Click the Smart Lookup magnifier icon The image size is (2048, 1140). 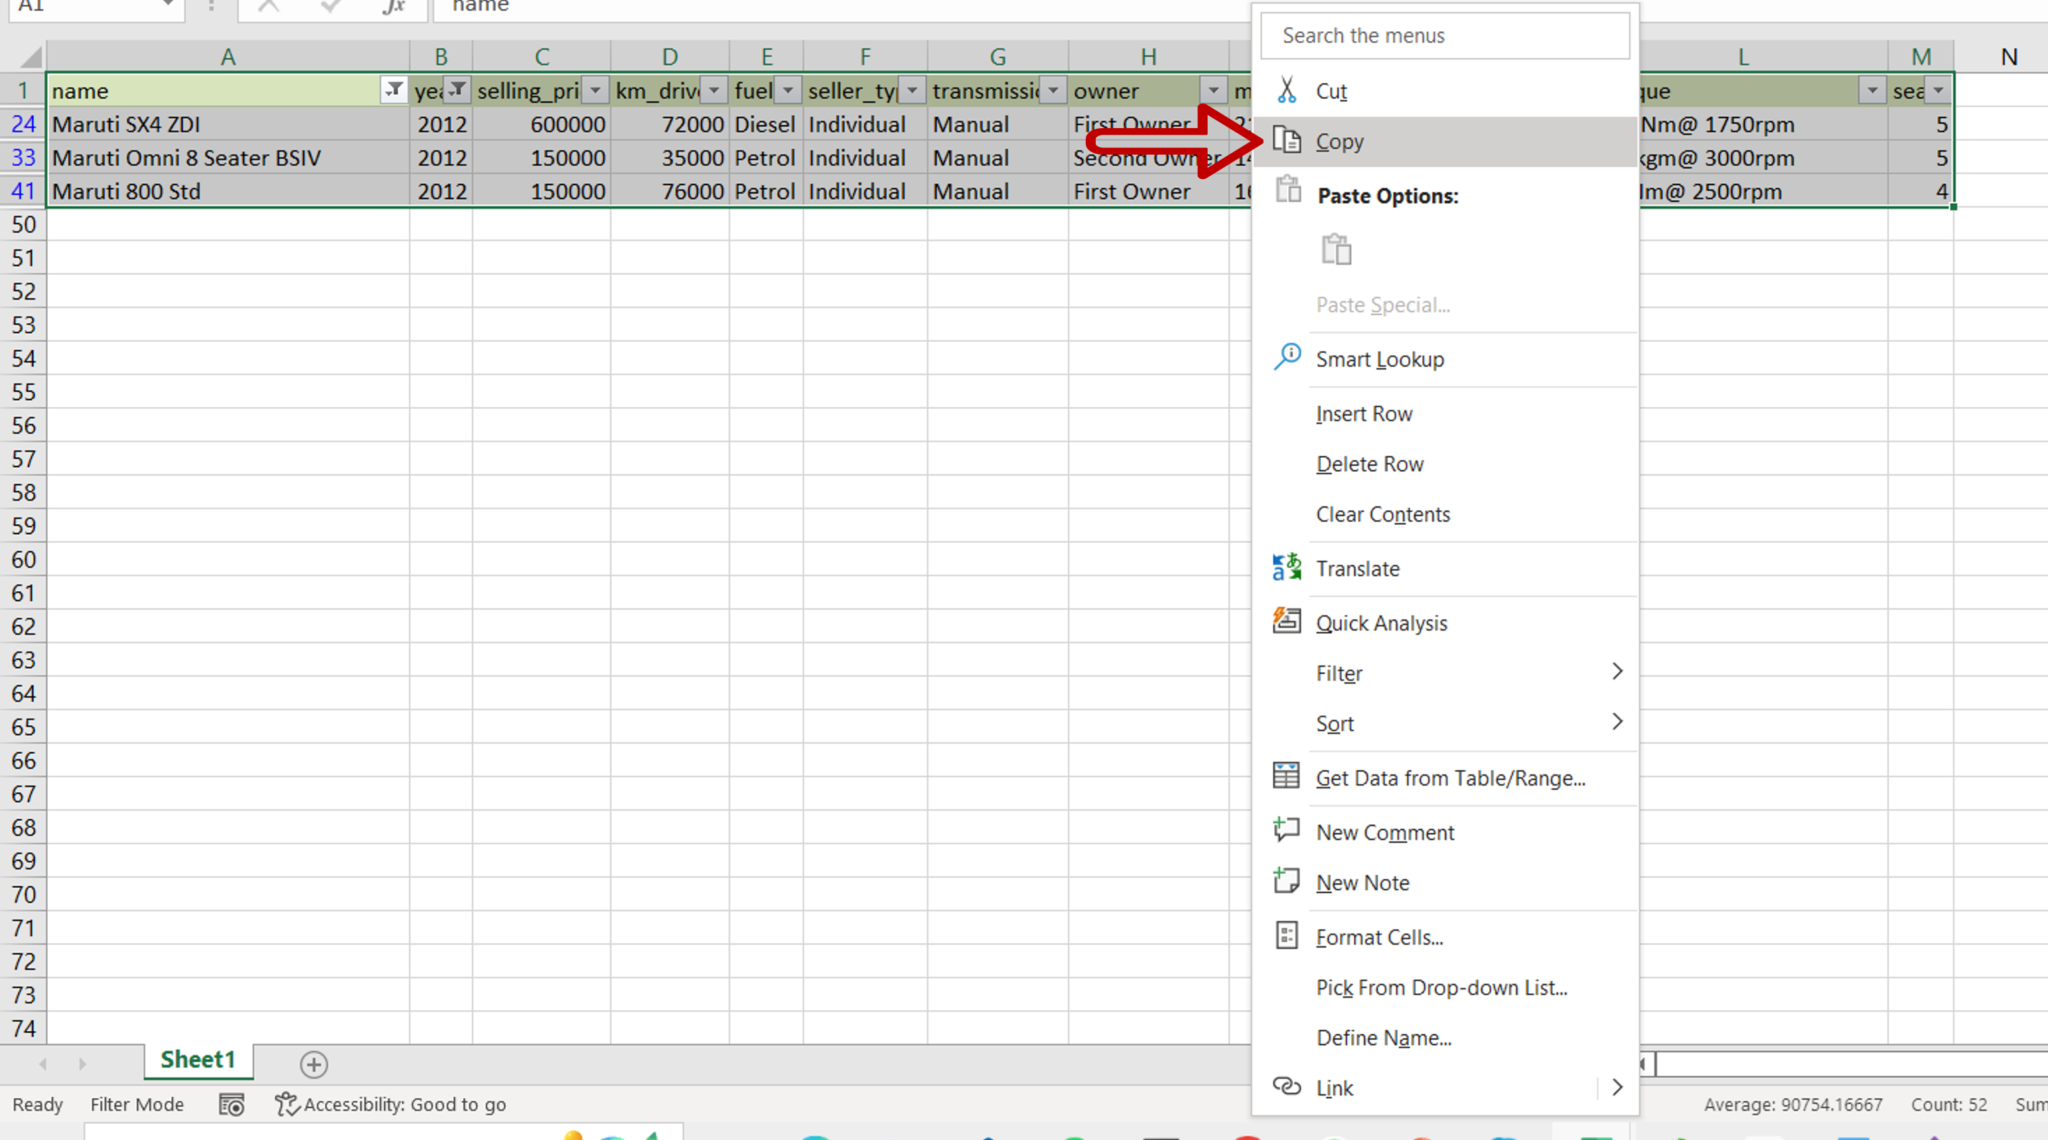click(x=1286, y=357)
